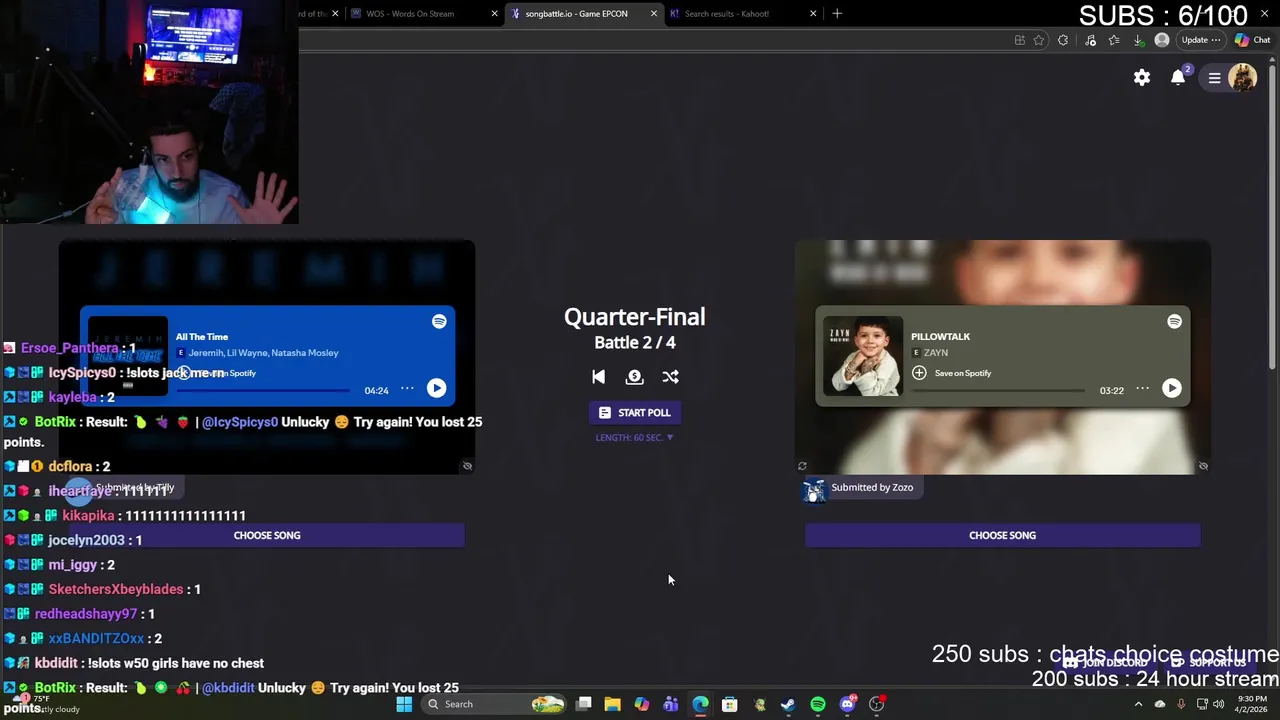Open Microsoft Store from the taskbar
This screenshot has height=720, width=1280.
[x=730, y=704]
